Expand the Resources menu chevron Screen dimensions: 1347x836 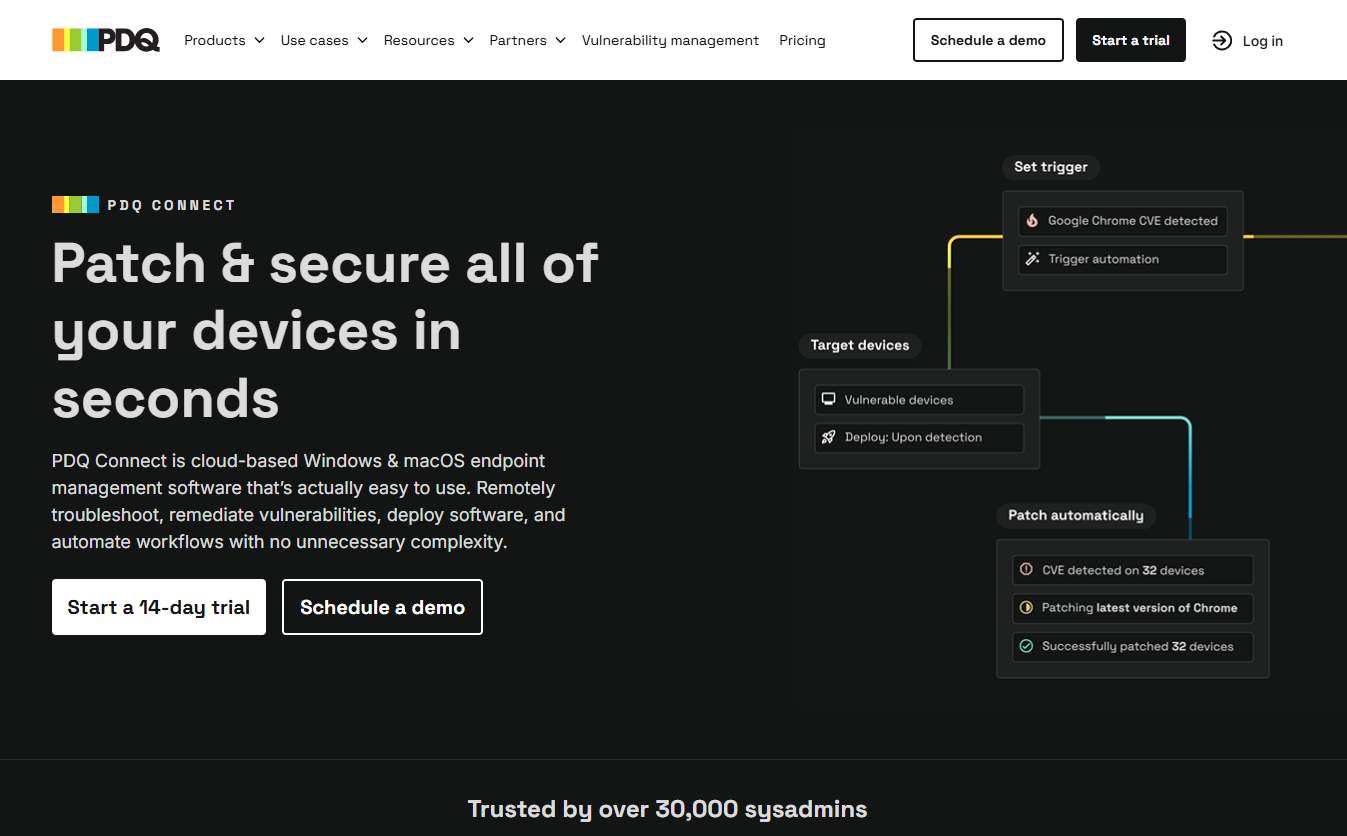coord(468,41)
